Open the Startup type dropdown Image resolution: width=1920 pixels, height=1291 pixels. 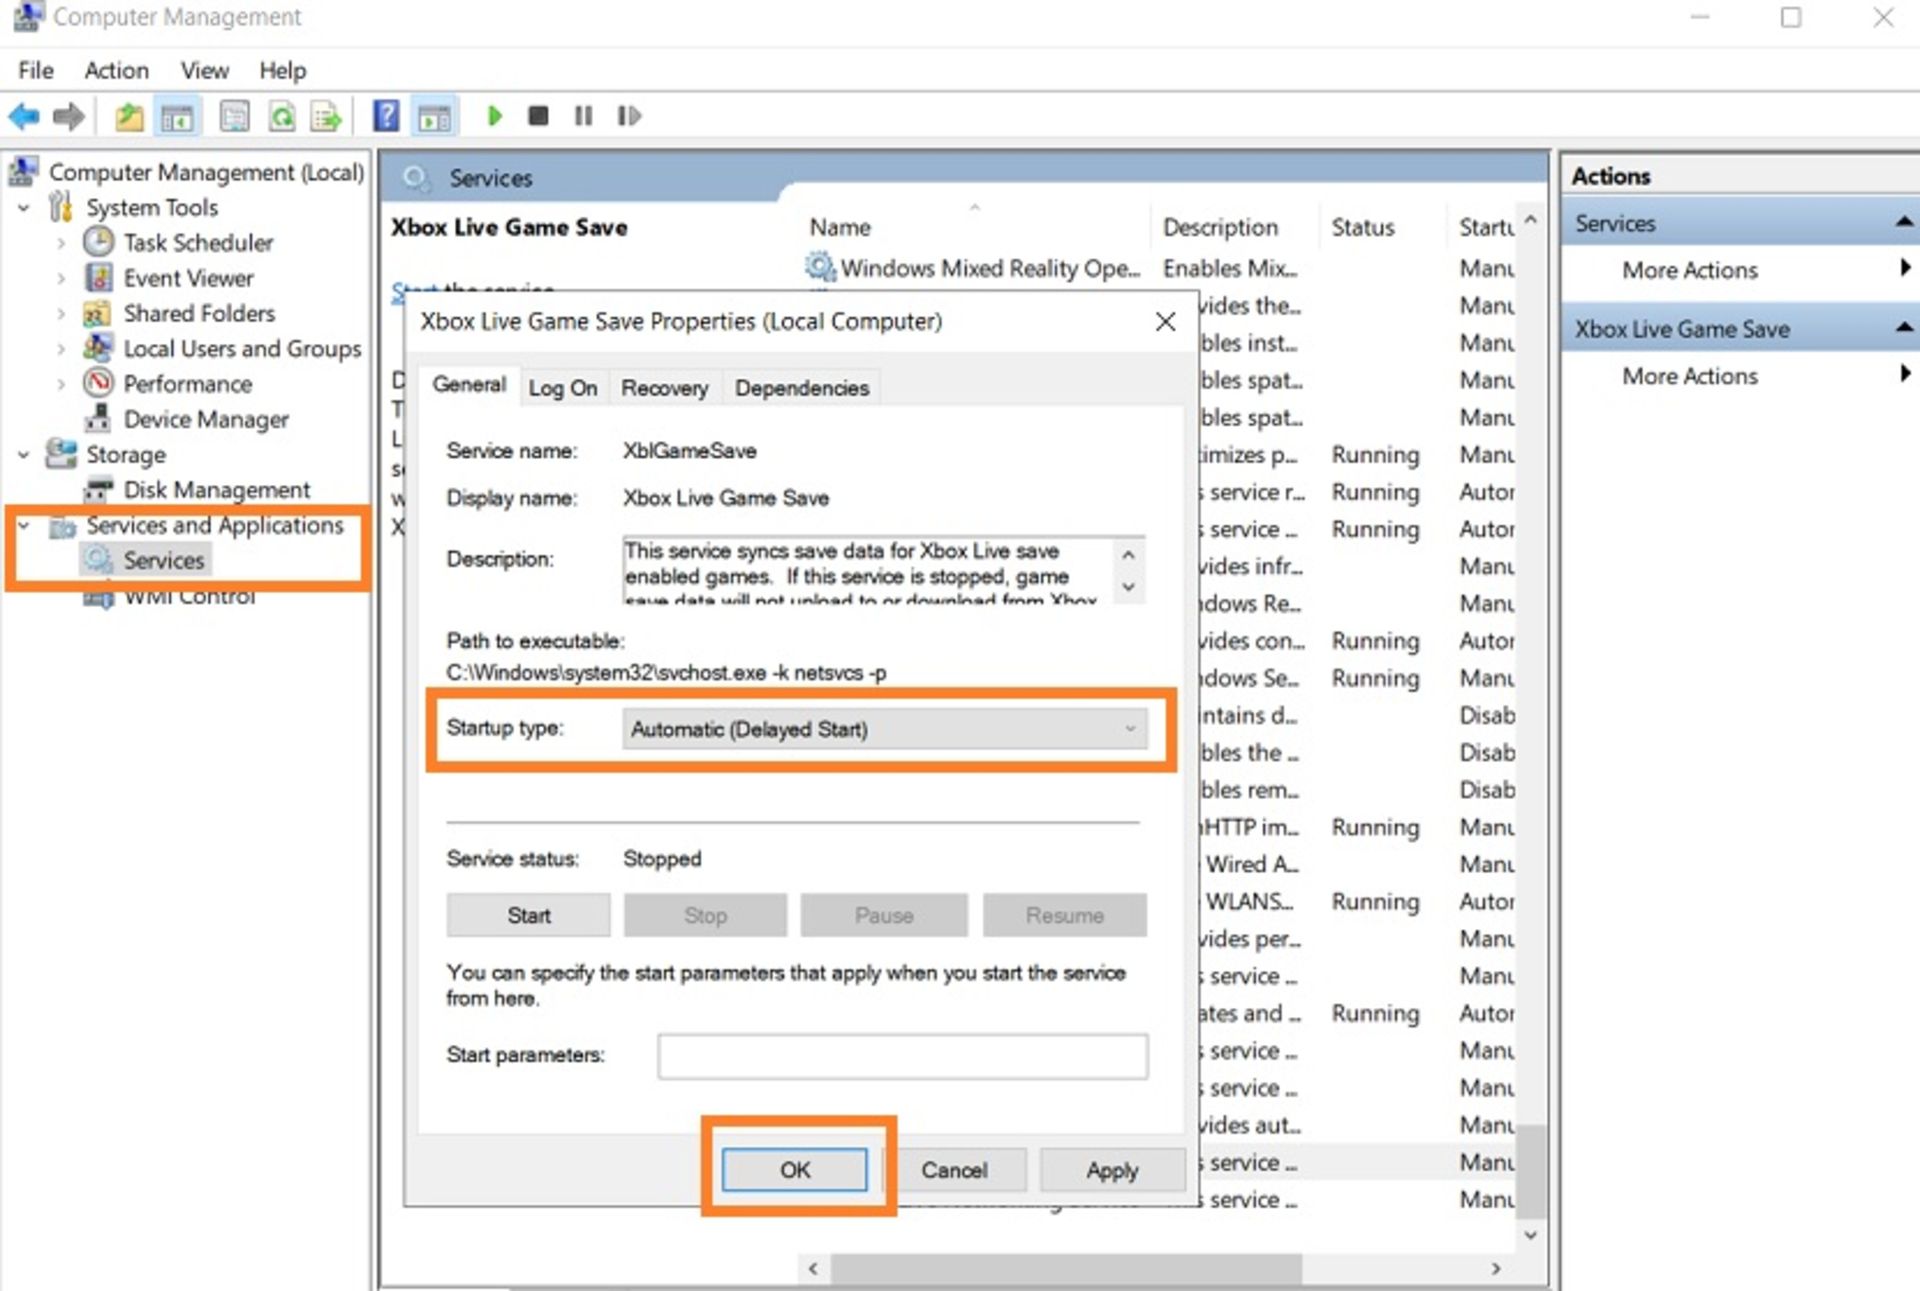pyautogui.click(x=884, y=729)
